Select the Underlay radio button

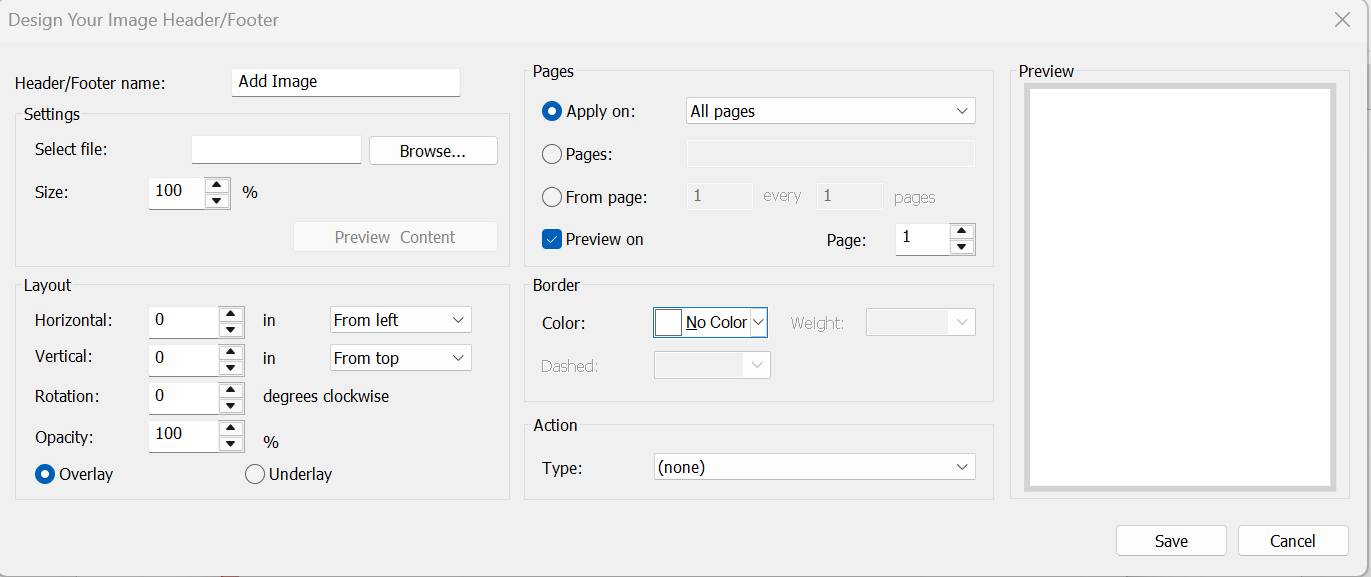(x=255, y=474)
